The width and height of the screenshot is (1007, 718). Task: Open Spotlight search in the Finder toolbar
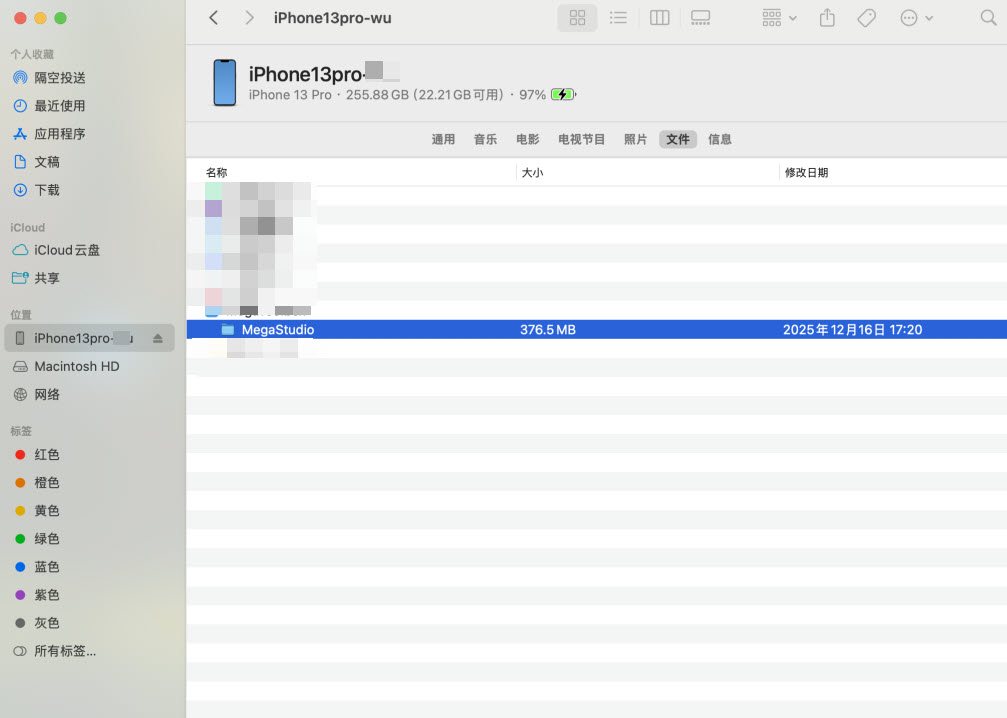click(x=988, y=17)
